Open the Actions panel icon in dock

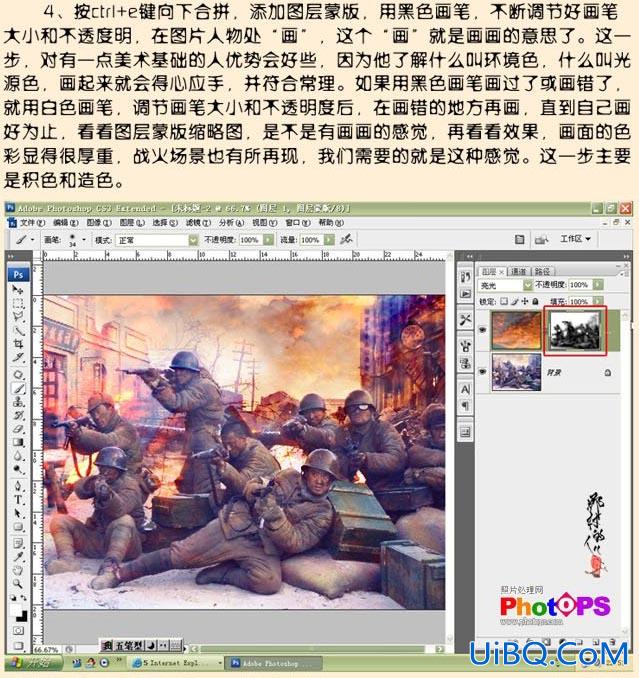coord(465,294)
